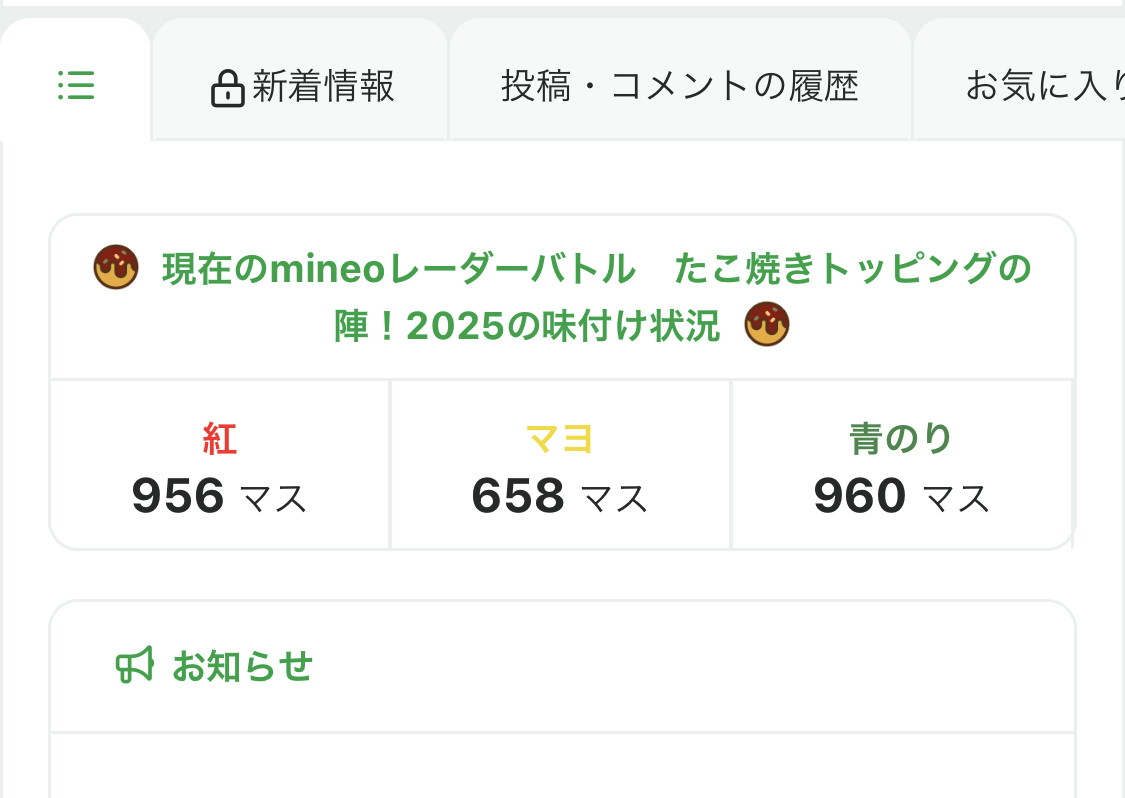Select the green 青のり team label
This screenshot has width=1125, height=798.
(x=901, y=439)
